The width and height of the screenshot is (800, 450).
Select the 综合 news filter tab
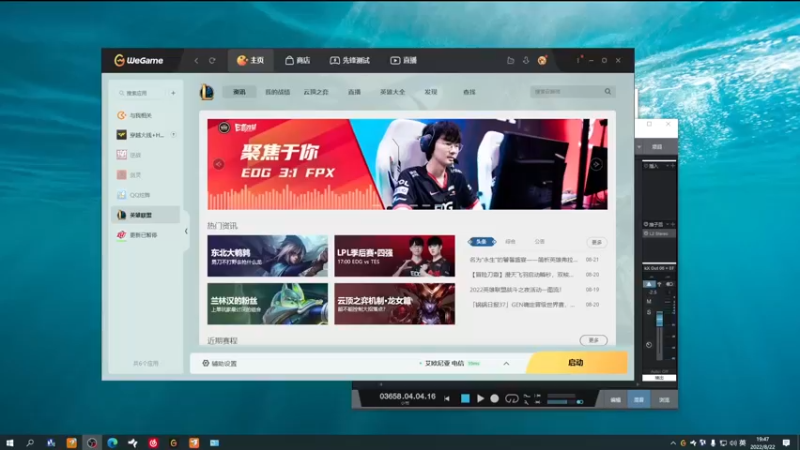510,241
